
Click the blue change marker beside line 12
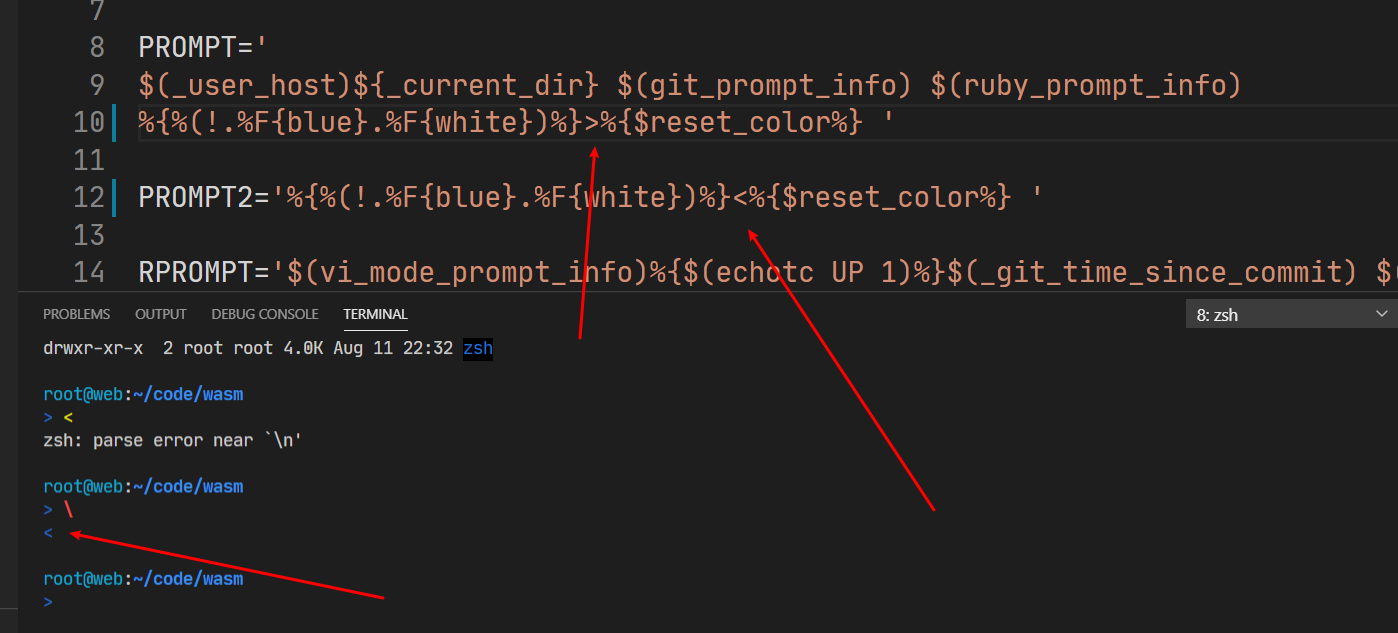click(x=116, y=197)
